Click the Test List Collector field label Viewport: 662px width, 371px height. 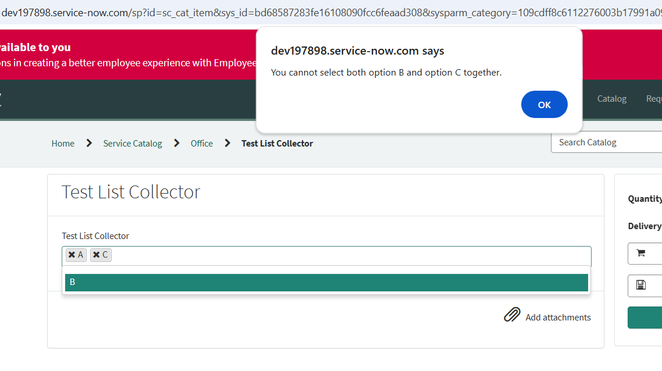(x=95, y=236)
